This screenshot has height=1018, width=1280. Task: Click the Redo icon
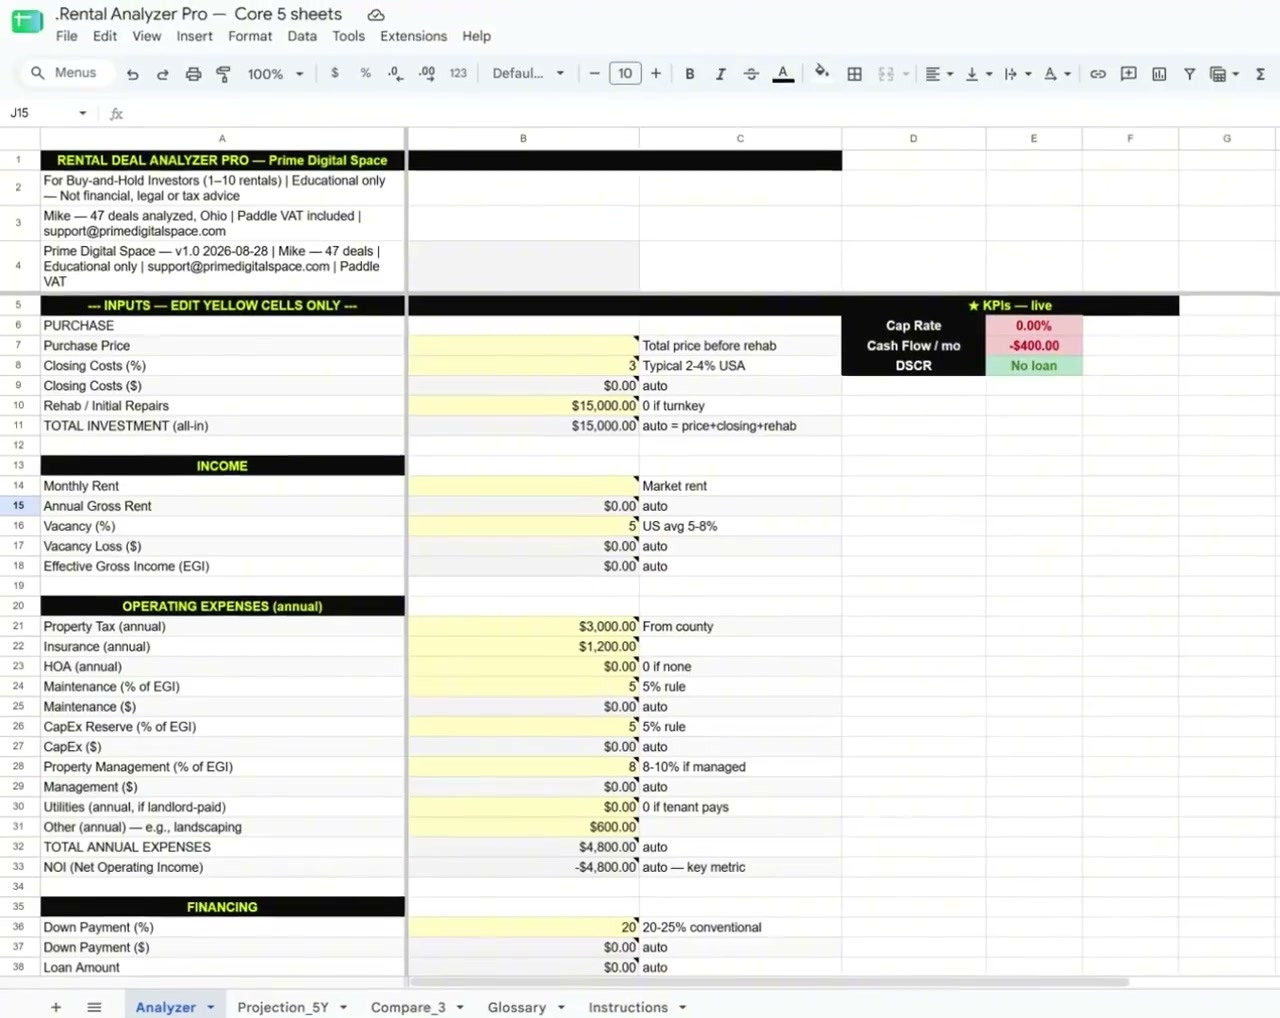point(162,74)
